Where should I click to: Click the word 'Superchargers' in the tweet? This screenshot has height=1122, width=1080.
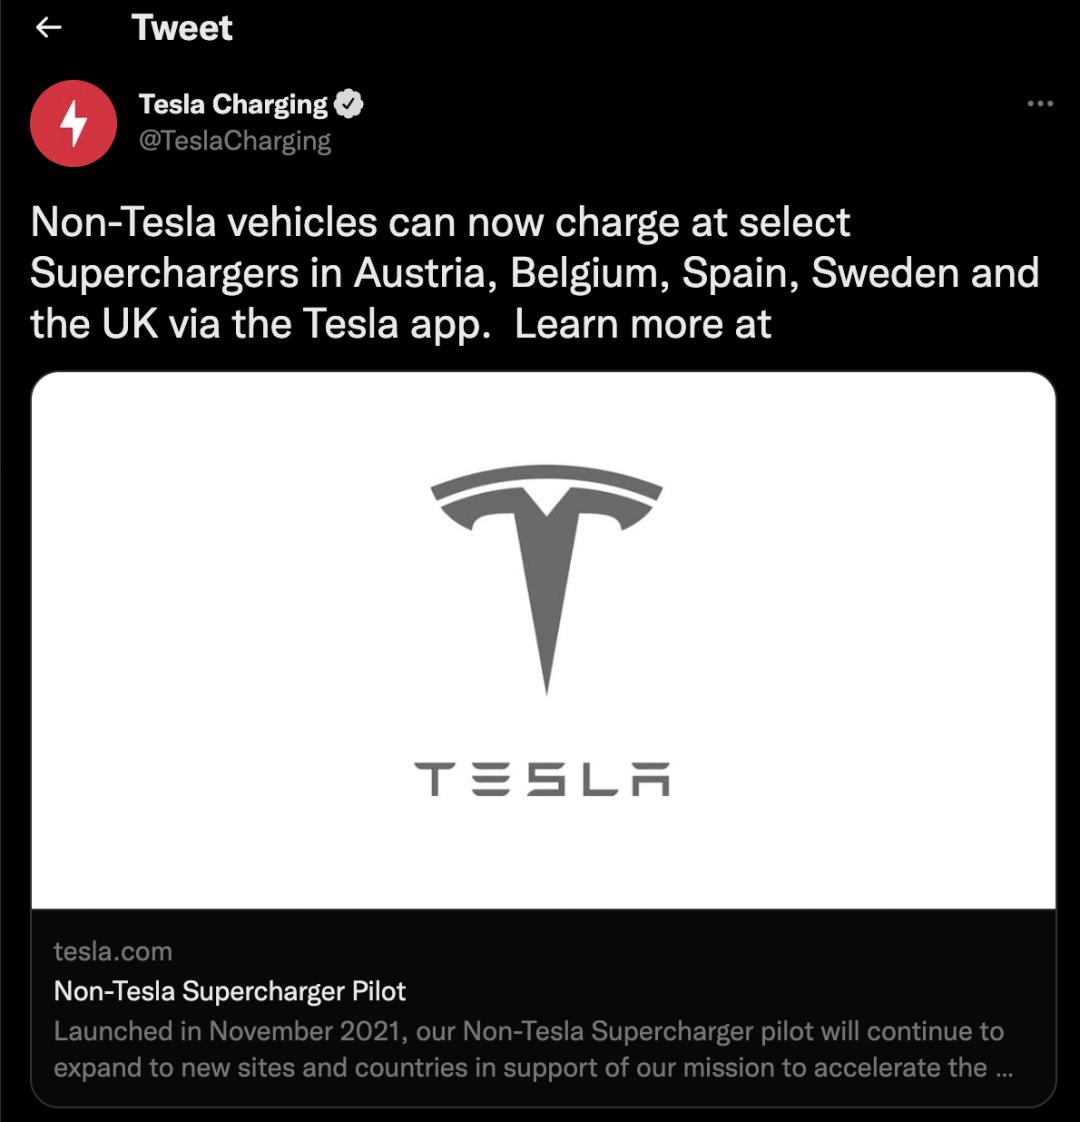164,274
